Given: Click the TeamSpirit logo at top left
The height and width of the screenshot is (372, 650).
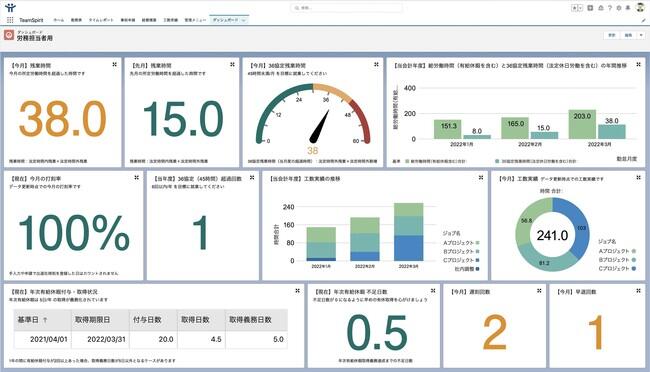Looking at the screenshot, I should (x=10, y=7).
